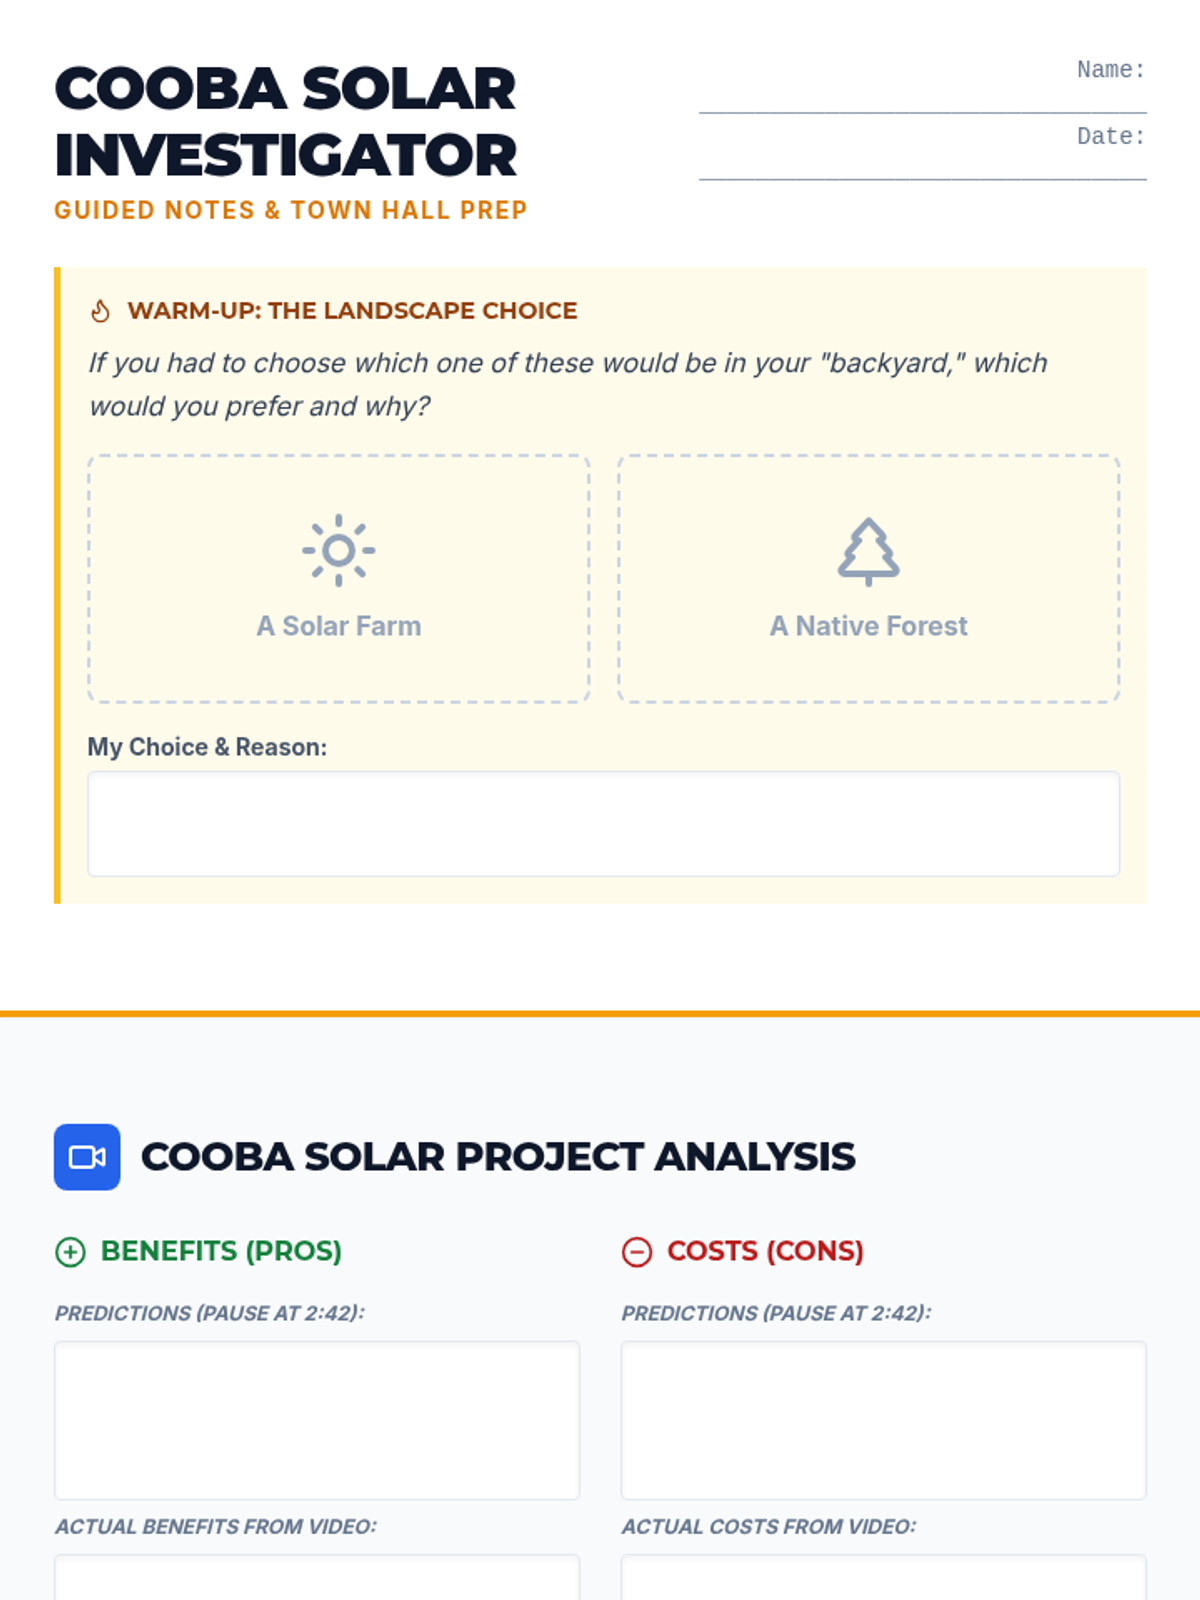Click the Costs predictions text box
The height and width of the screenshot is (1600, 1200).
pos(884,1420)
